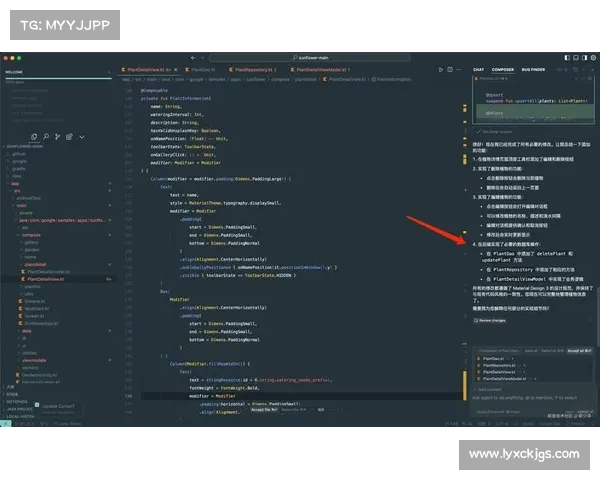Viewport: 600px width, 480px height.
Task: Click the split editor icon
Action: click(x=451, y=70)
